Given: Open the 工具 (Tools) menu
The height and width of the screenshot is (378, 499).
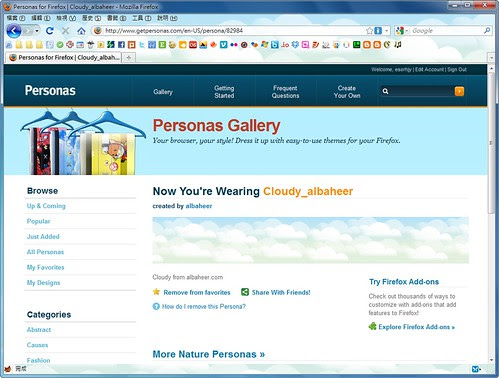Looking at the screenshot, I should [141, 18].
